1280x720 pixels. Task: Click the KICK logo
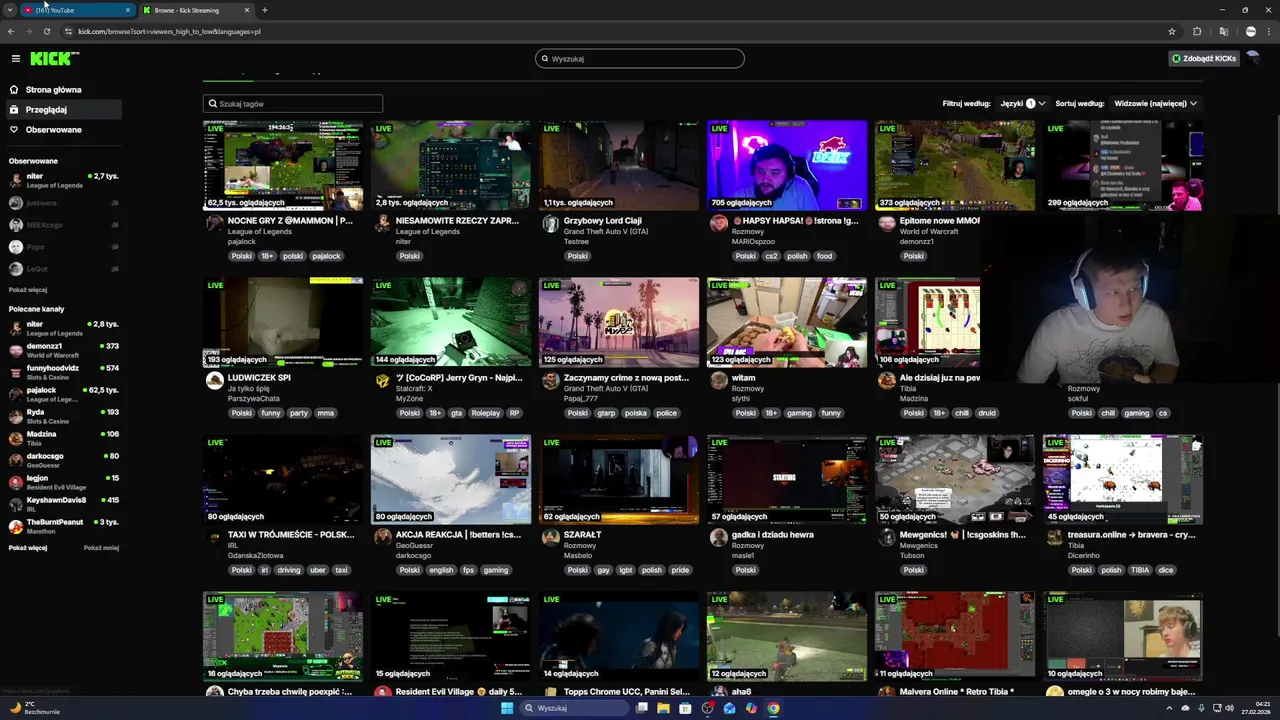(x=53, y=59)
